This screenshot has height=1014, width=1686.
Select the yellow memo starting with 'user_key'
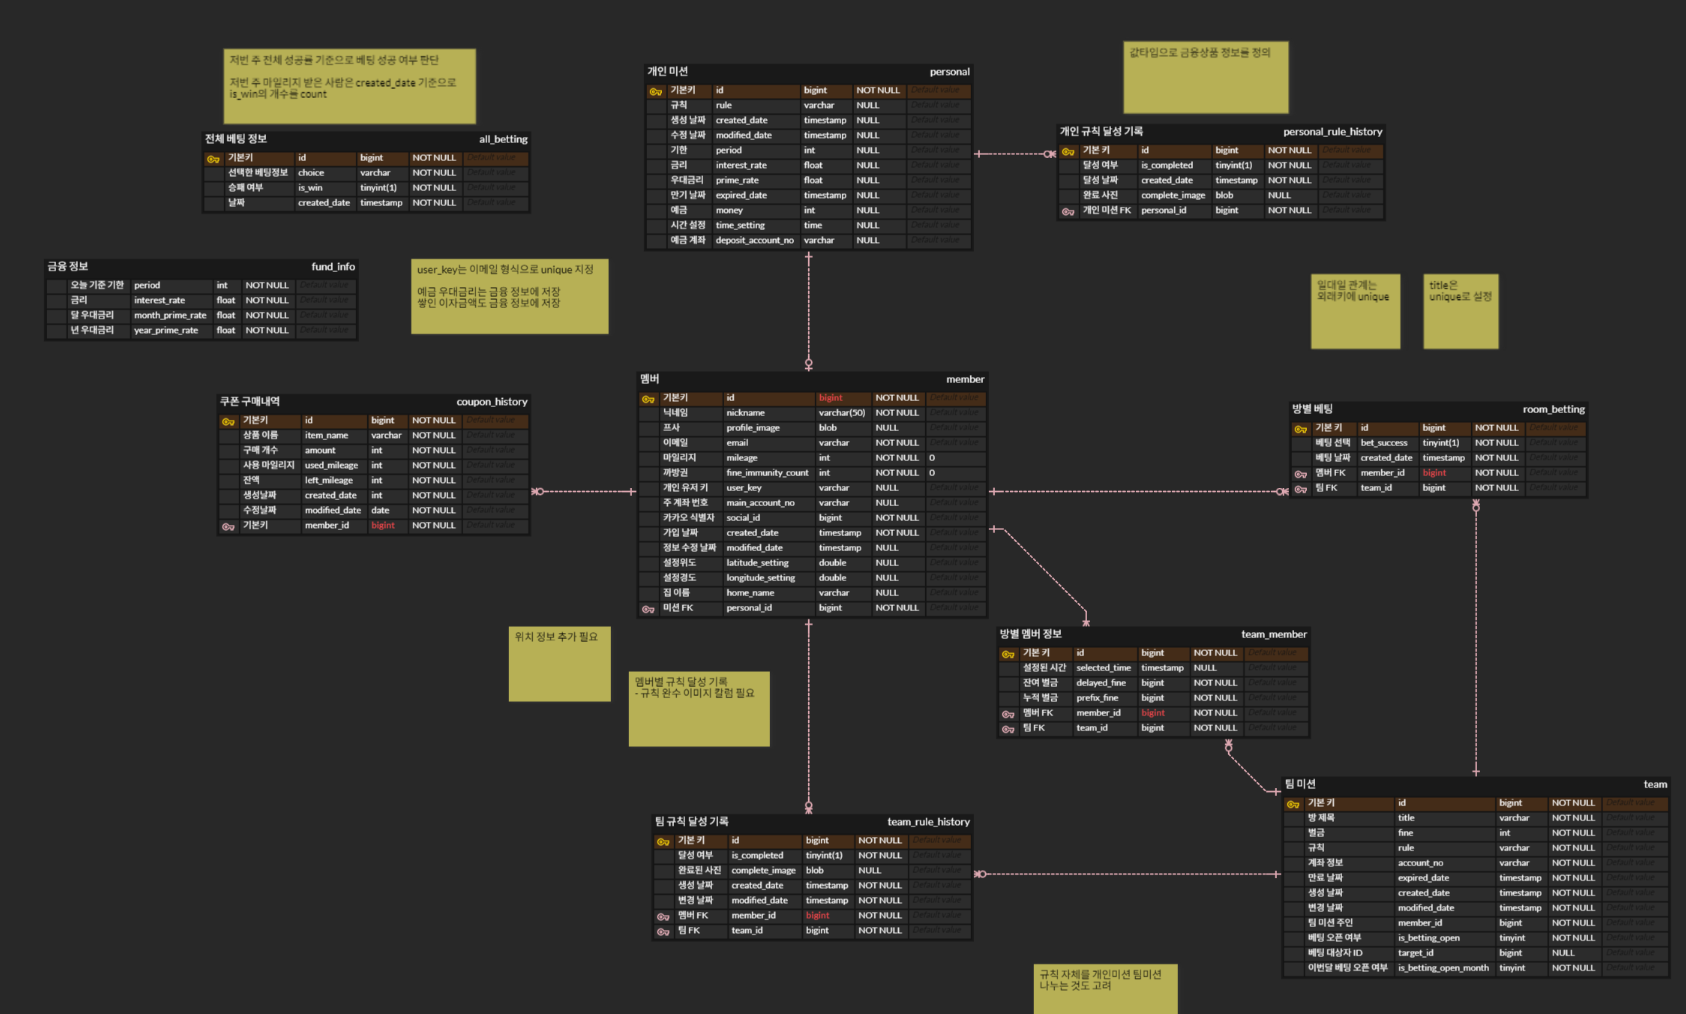[x=509, y=297]
